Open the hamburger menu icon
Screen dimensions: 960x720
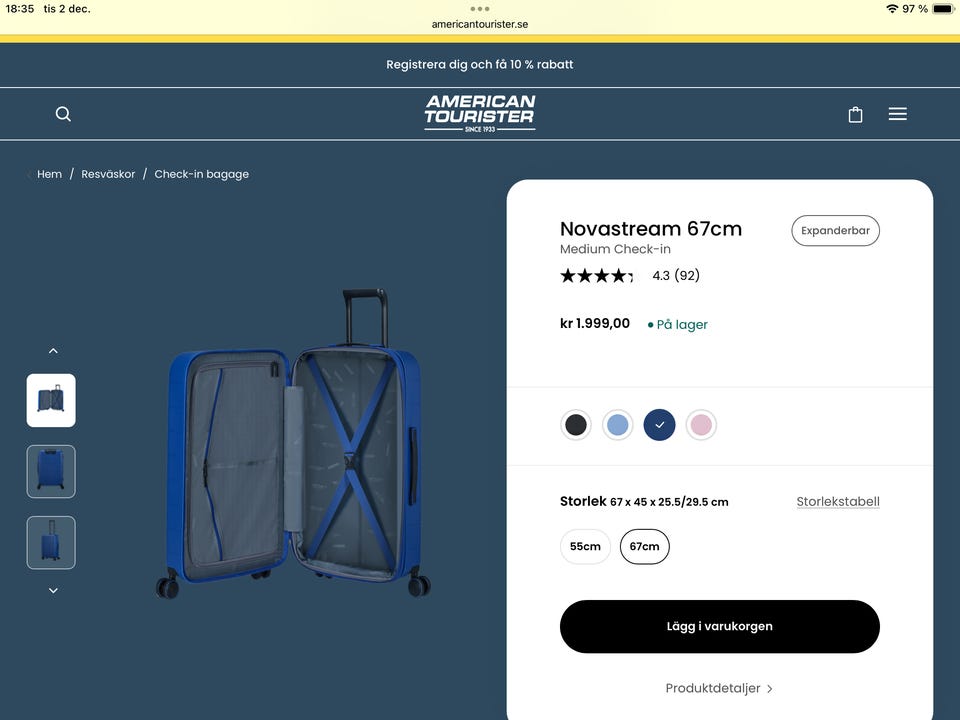point(898,114)
